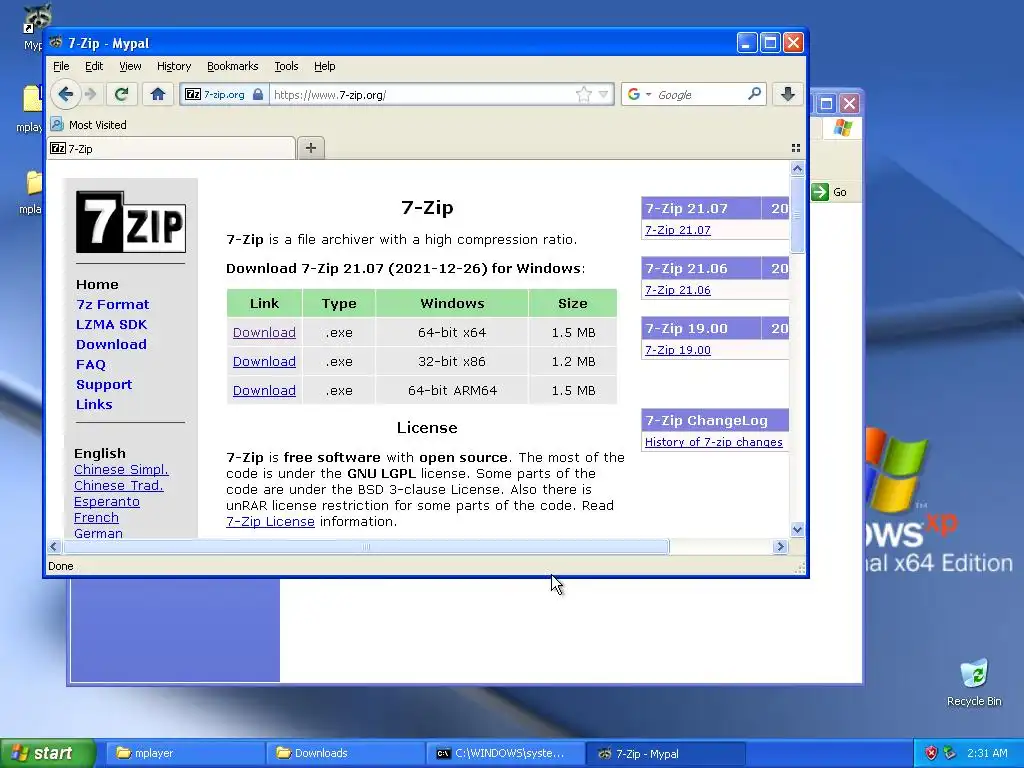Switch to mplayer taskbar window
Image resolution: width=1024 pixels, height=768 pixels.
click(184, 754)
